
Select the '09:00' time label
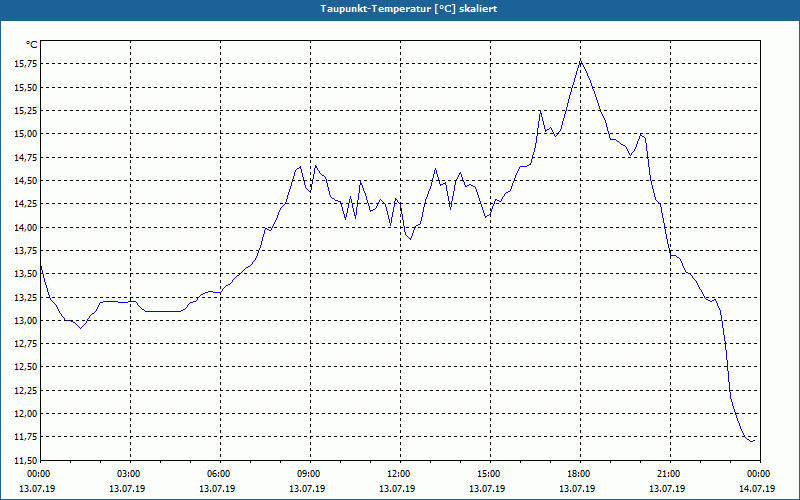pyautogui.click(x=309, y=474)
